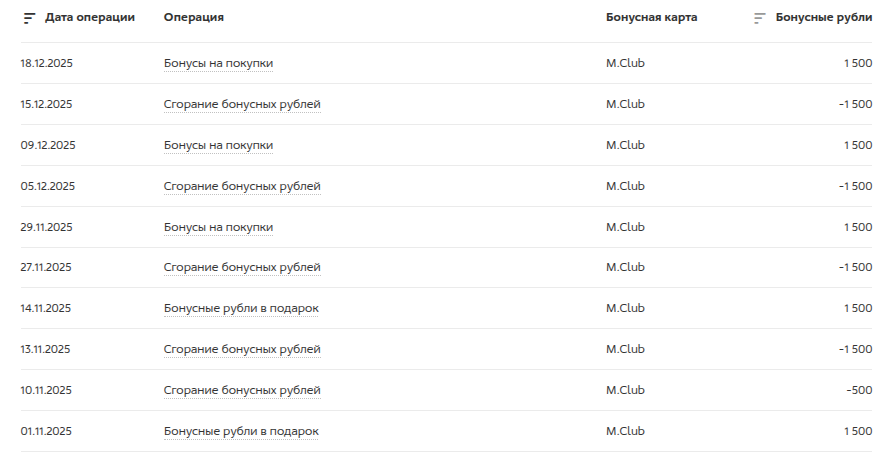Click M.Club card in the 01.11.2025 row
Viewport: 889px width, 467px height.
pos(625,431)
